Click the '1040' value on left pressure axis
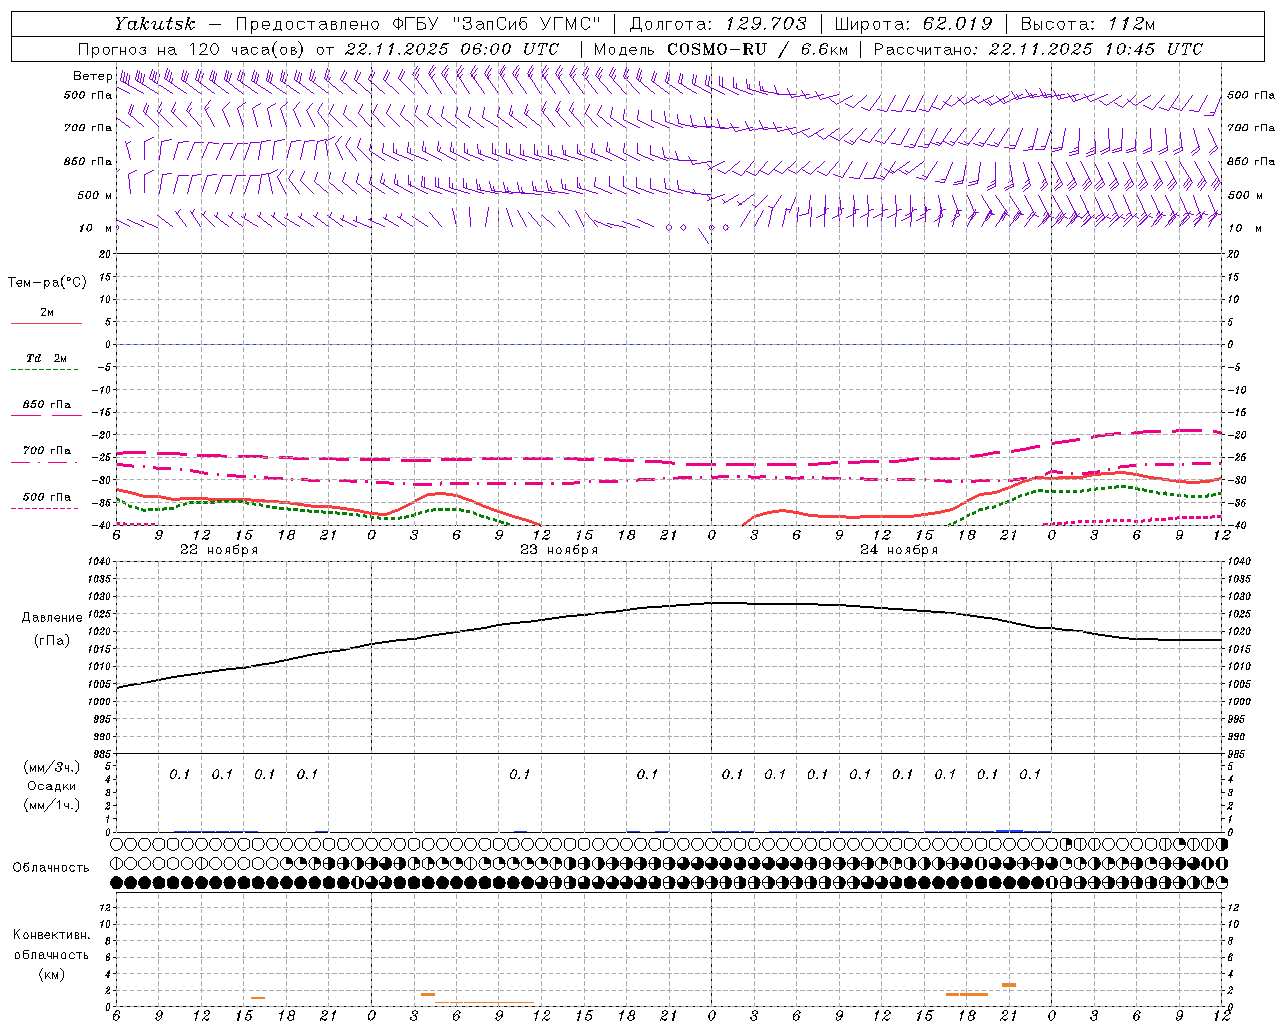Viewport: 1280px width, 1024px height. click(101, 562)
